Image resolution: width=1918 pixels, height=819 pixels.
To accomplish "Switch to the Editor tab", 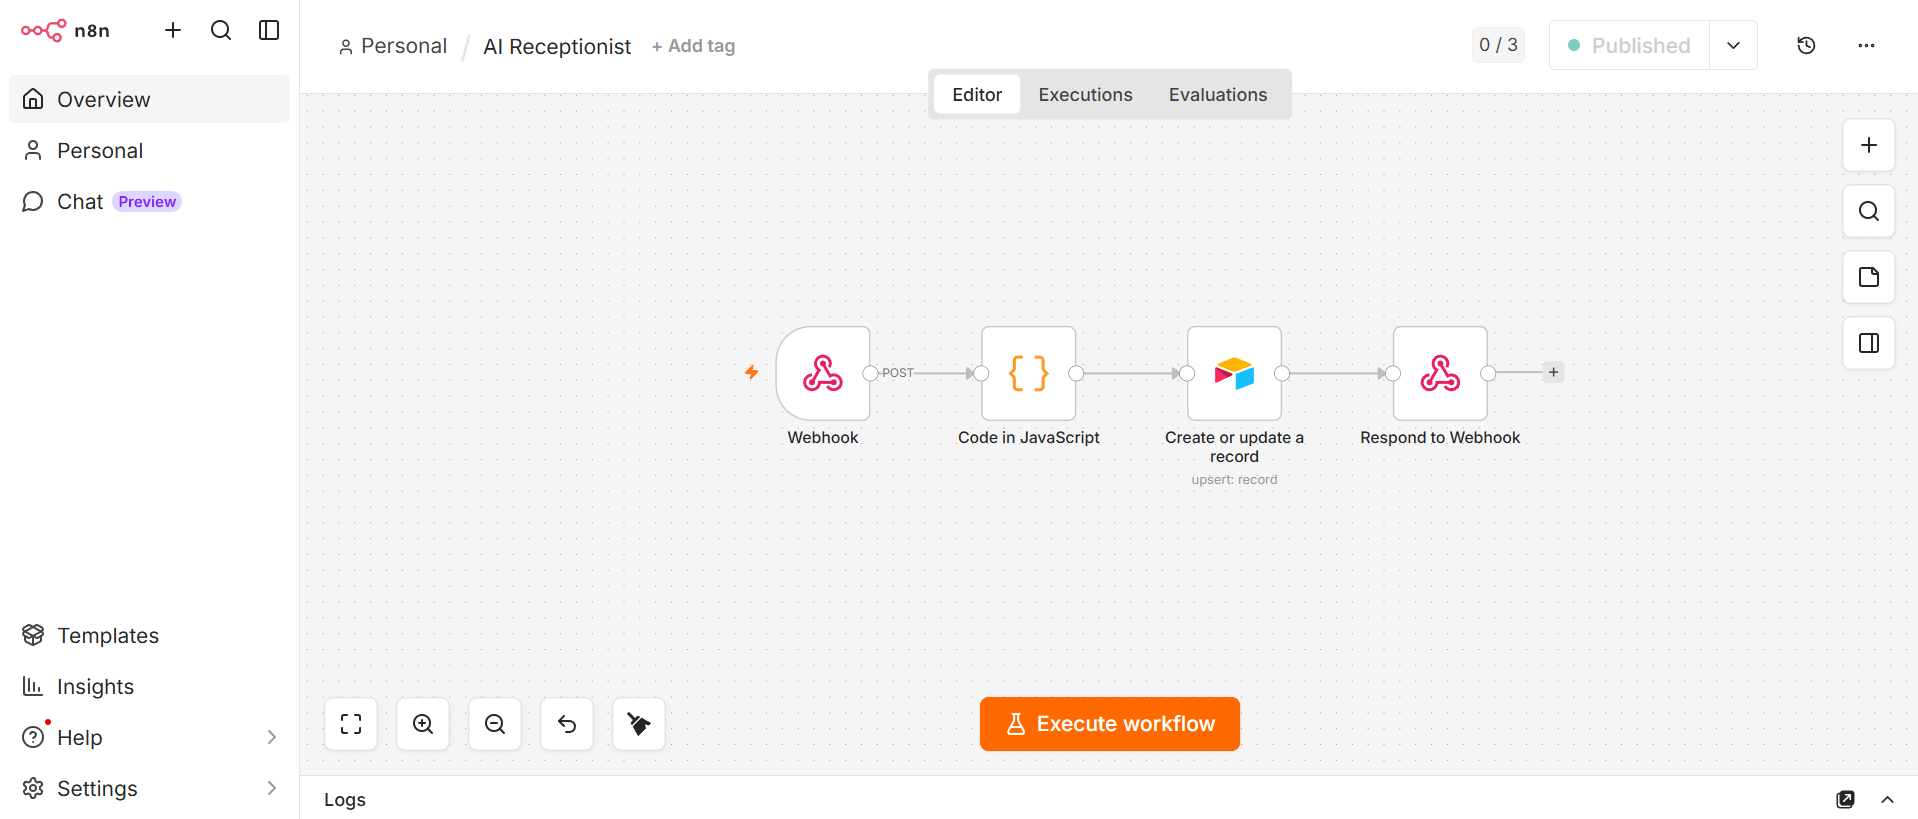I will (x=977, y=94).
